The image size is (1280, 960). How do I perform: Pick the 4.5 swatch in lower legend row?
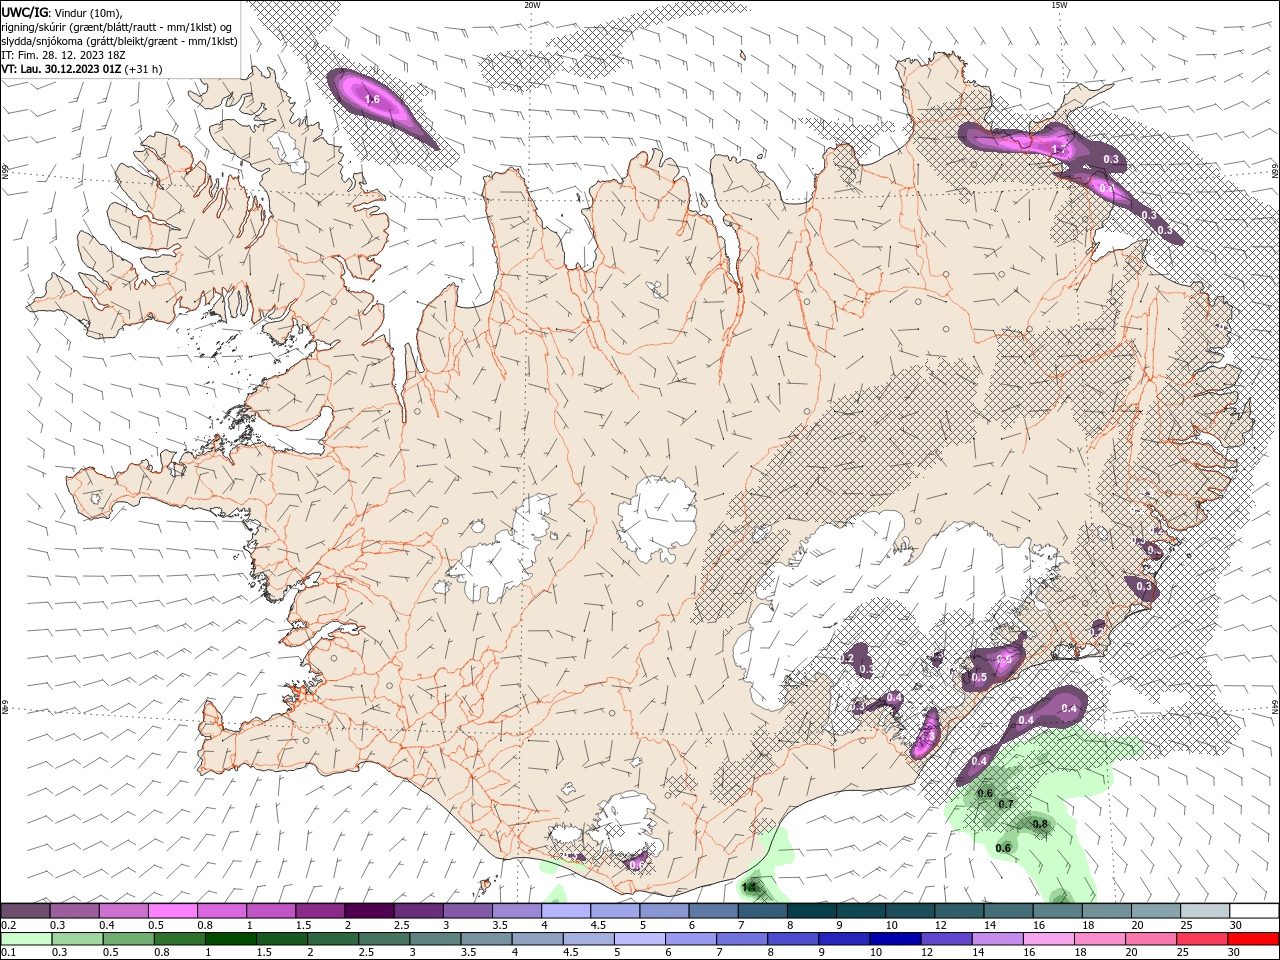pos(591,939)
